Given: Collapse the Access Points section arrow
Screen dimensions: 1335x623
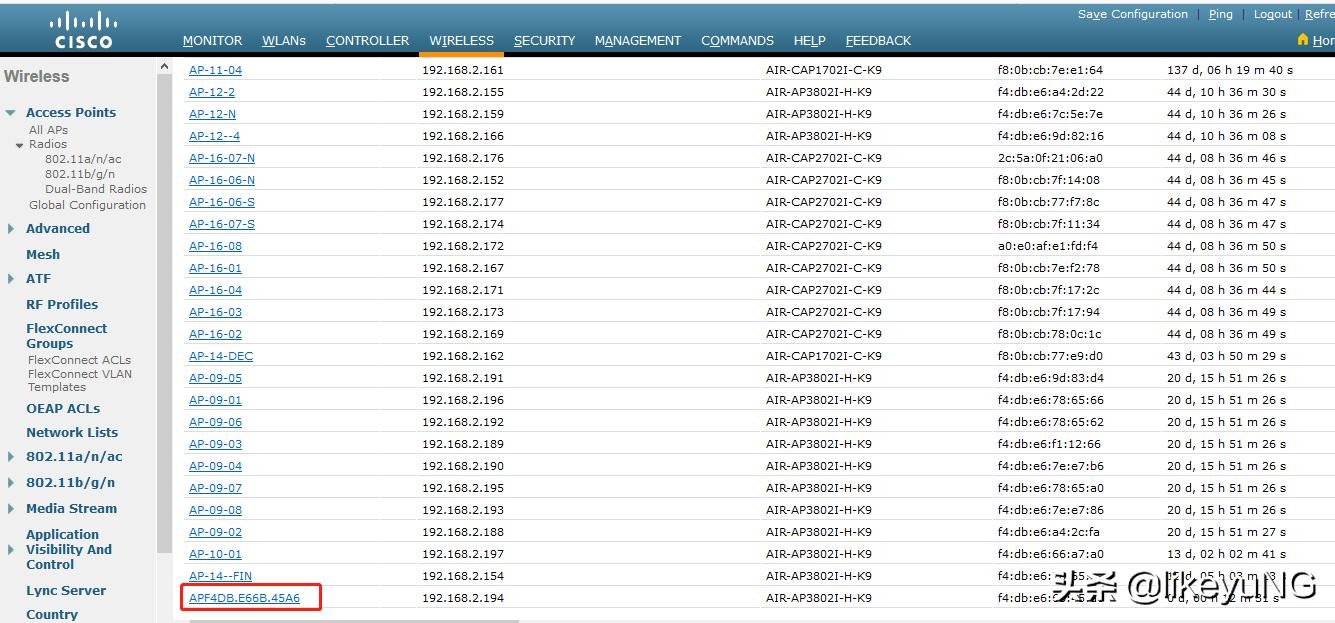Looking at the screenshot, I should tap(10, 113).
